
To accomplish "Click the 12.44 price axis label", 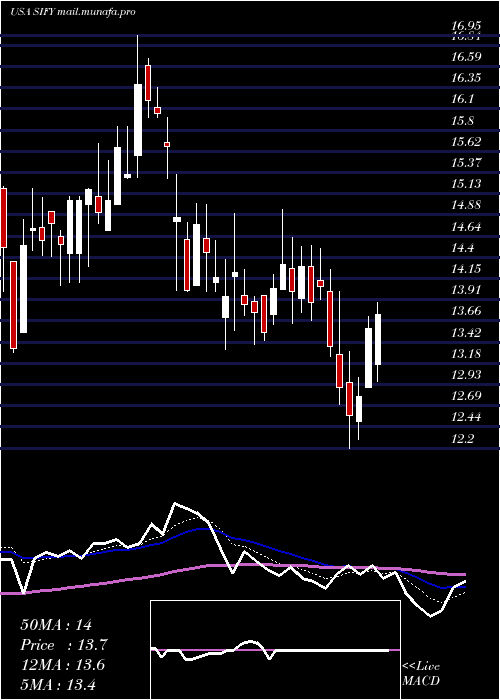I will tap(466, 417).
